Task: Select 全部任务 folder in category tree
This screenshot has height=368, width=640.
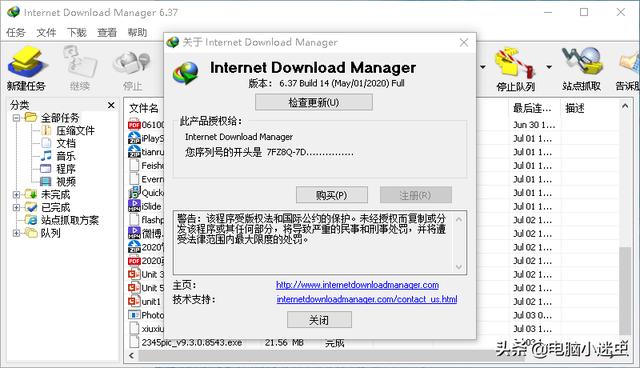Action: pyautogui.click(x=60, y=118)
